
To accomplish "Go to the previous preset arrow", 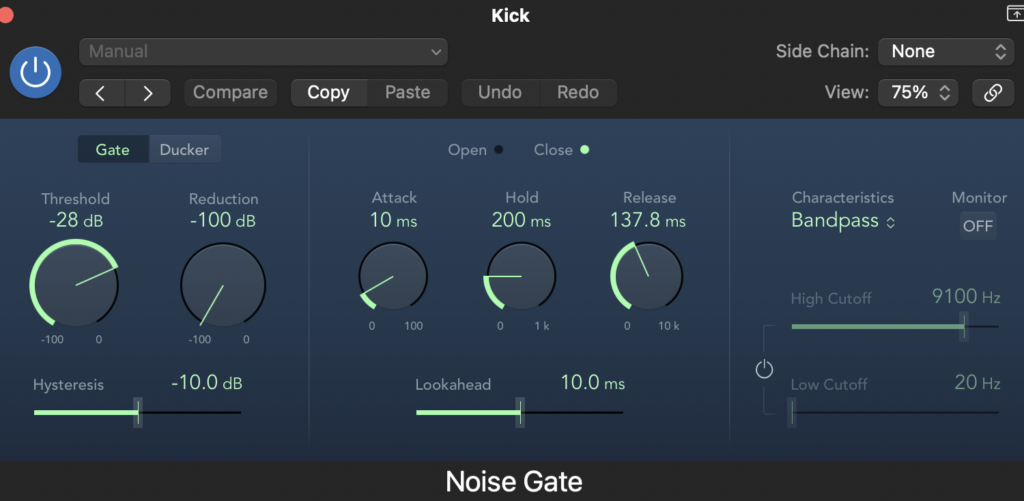I will tap(101, 93).
